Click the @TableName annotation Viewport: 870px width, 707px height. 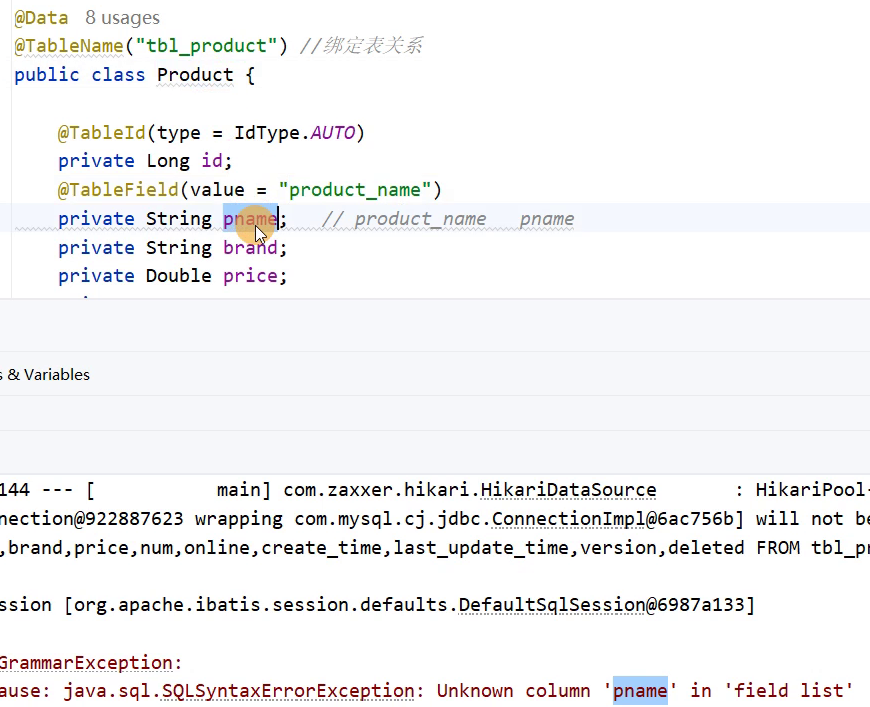pyautogui.click(x=69, y=46)
